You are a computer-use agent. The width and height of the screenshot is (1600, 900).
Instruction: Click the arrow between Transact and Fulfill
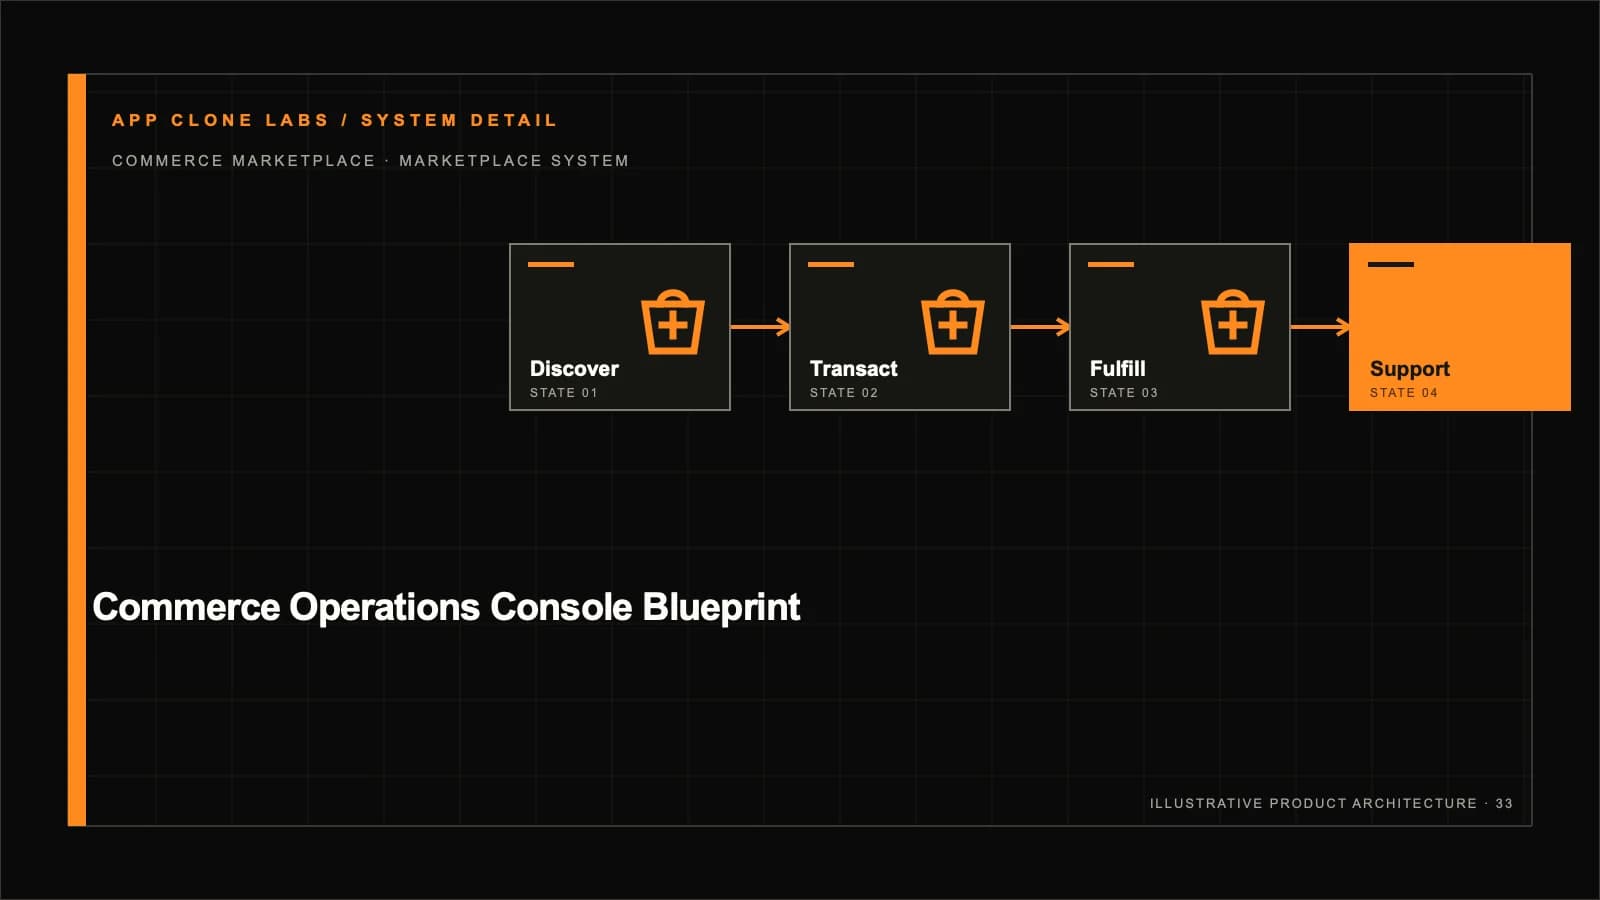coord(1040,327)
